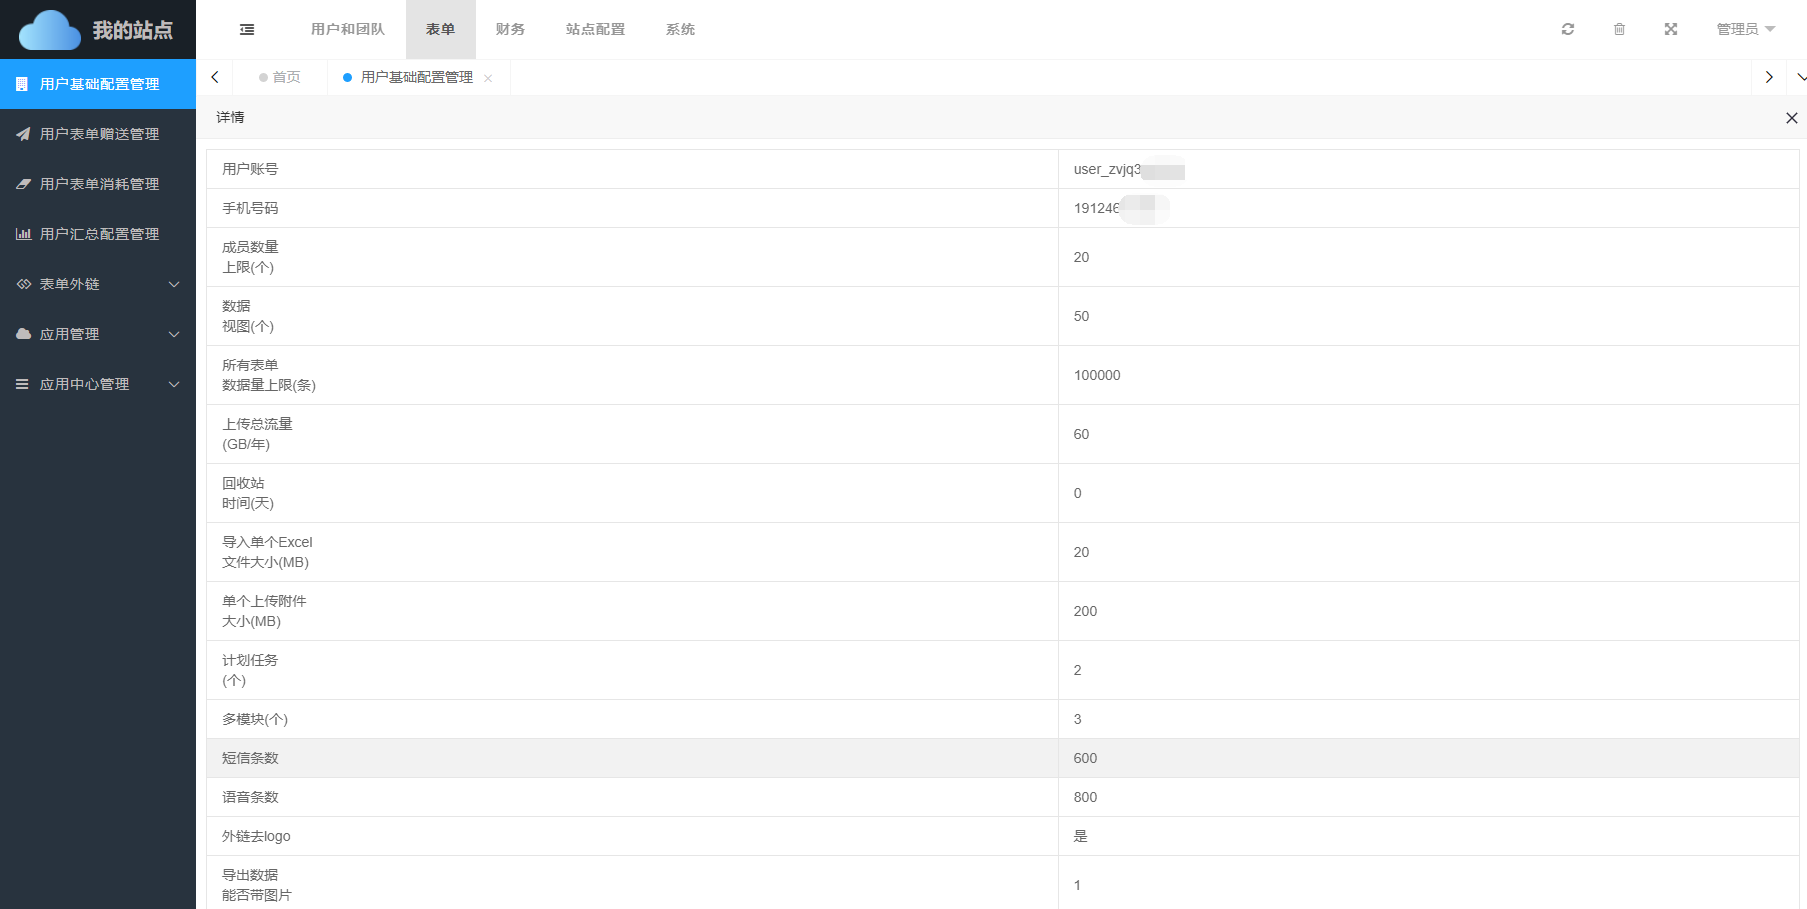Screen dimensions: 1807x909
Task: Close the 详情 panel with the X
Action: pos(1791,118)
